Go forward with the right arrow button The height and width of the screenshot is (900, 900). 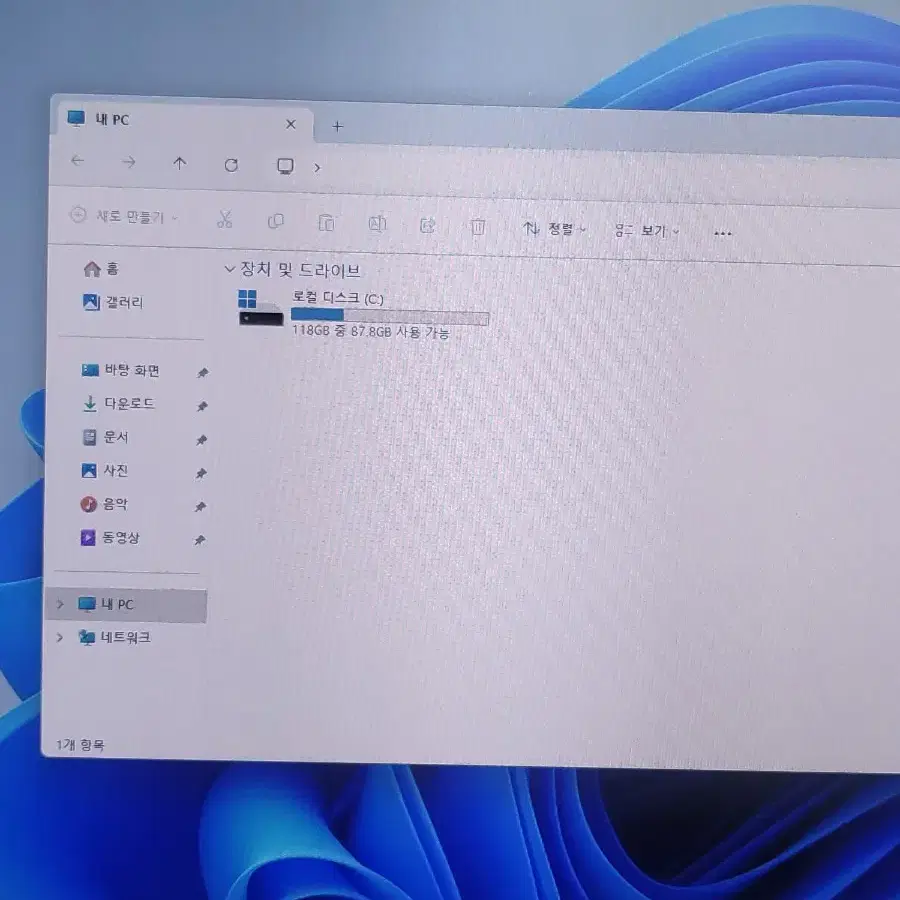(129, 162)
